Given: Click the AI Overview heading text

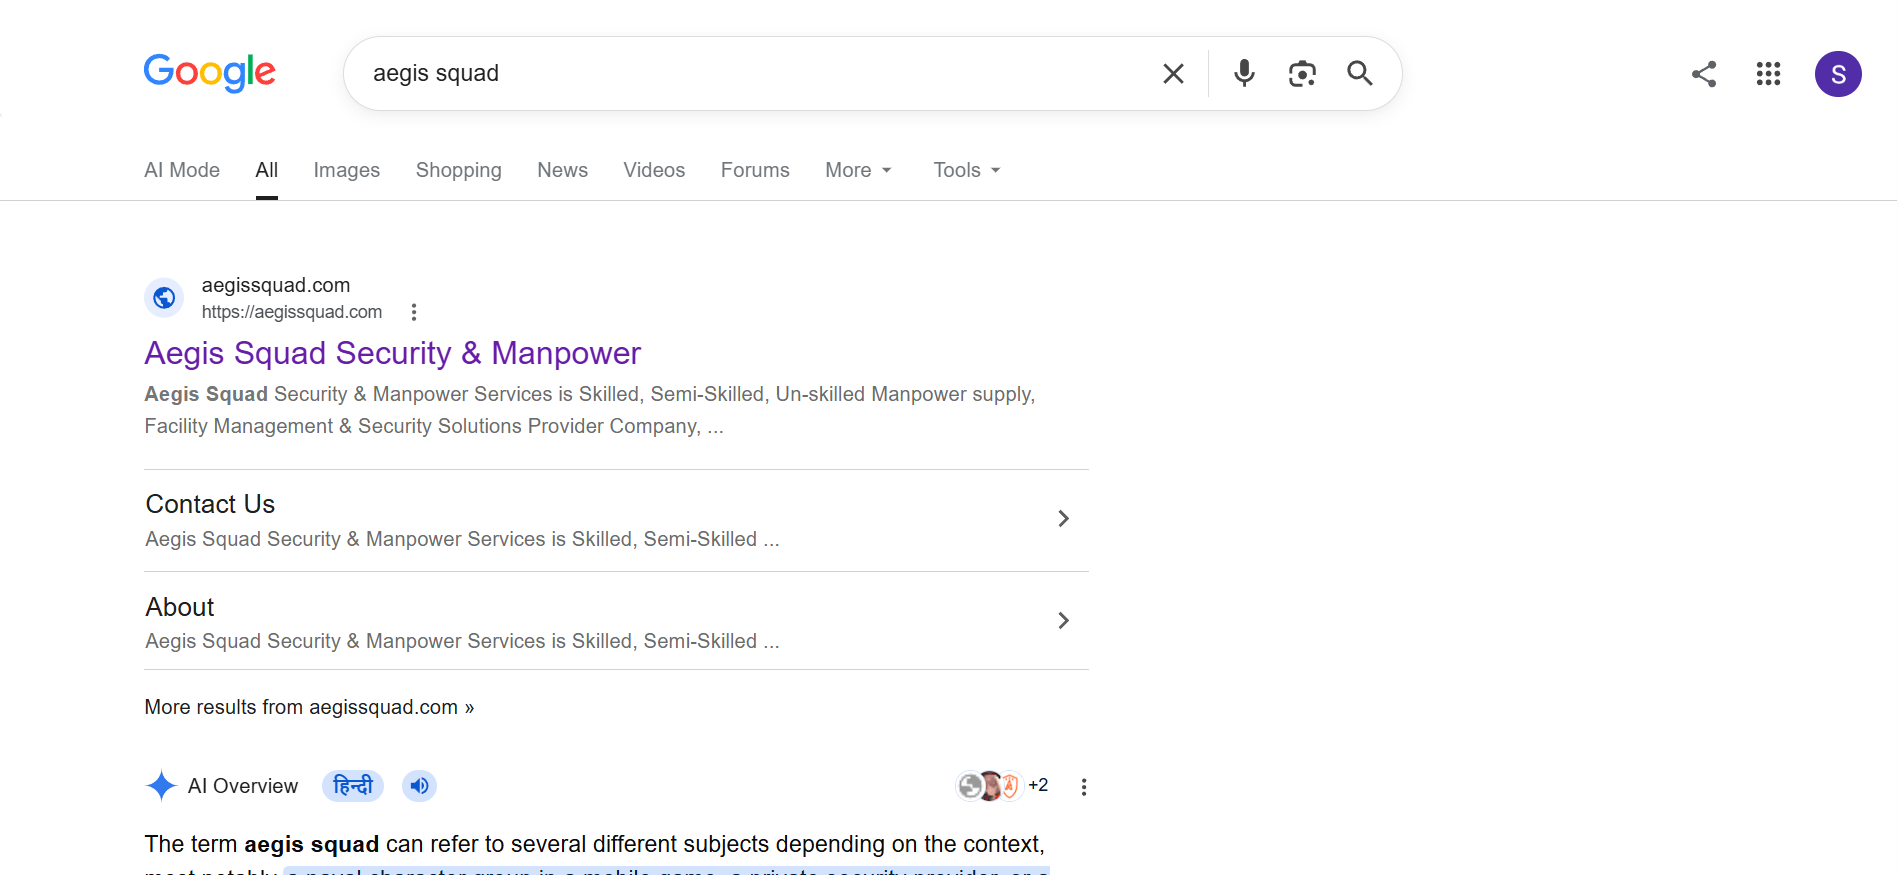Looking at the screenshot, I should [243, 786].
